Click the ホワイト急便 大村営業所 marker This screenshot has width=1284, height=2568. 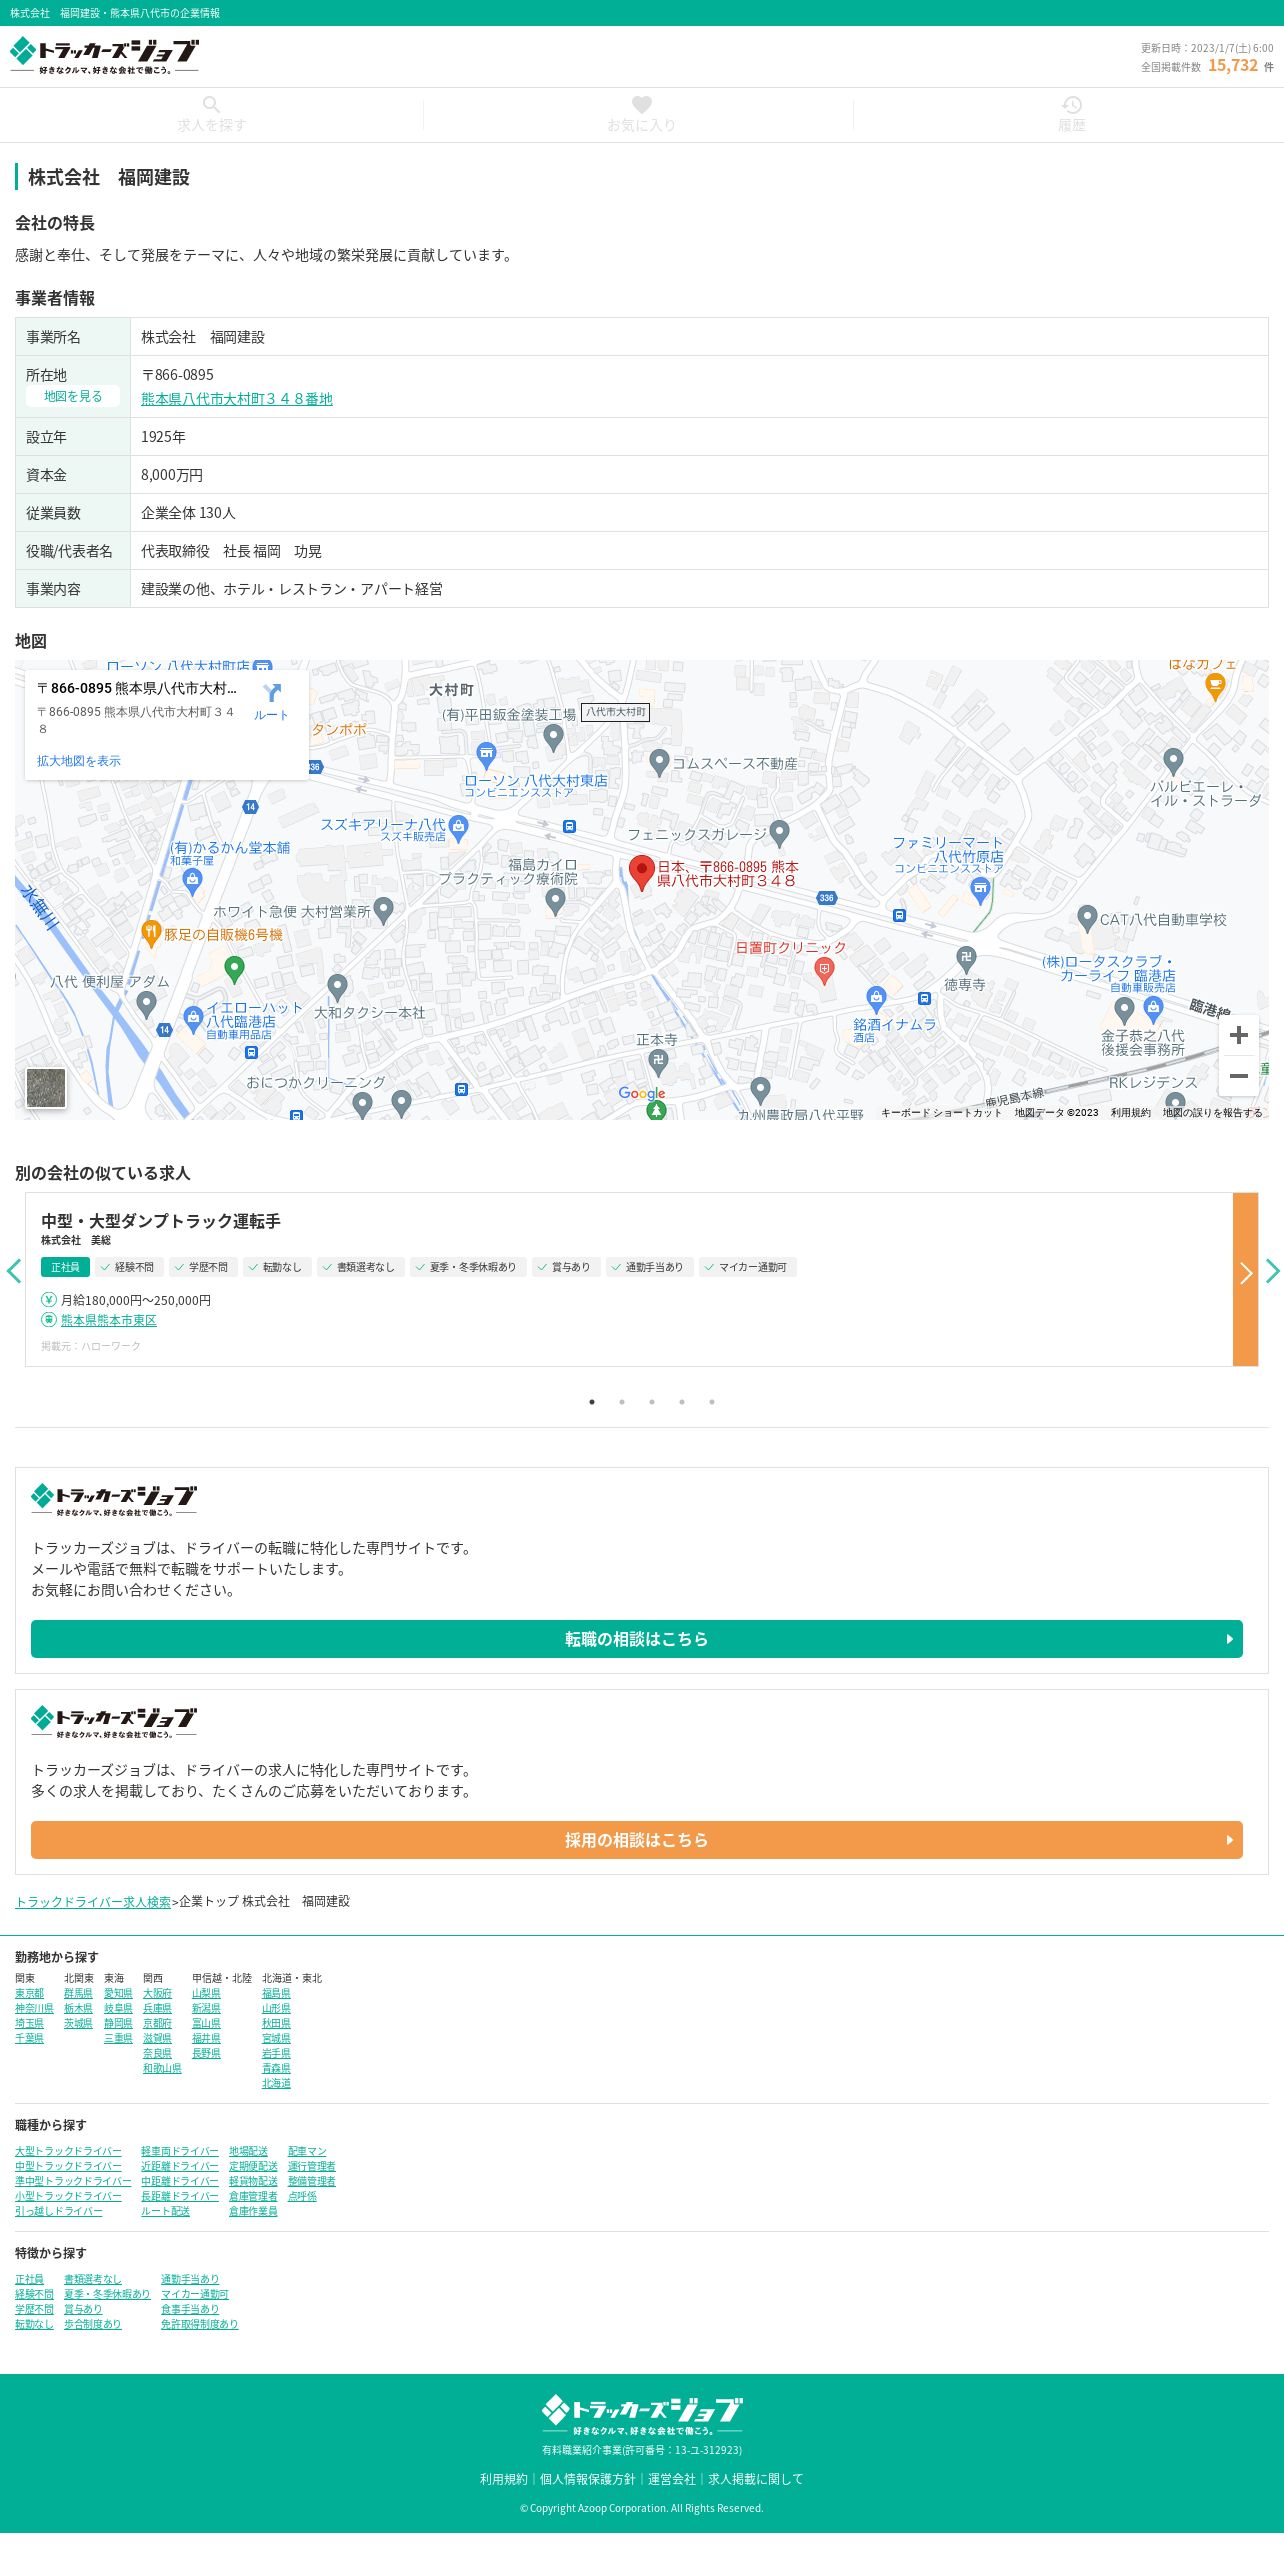(383, 910)
